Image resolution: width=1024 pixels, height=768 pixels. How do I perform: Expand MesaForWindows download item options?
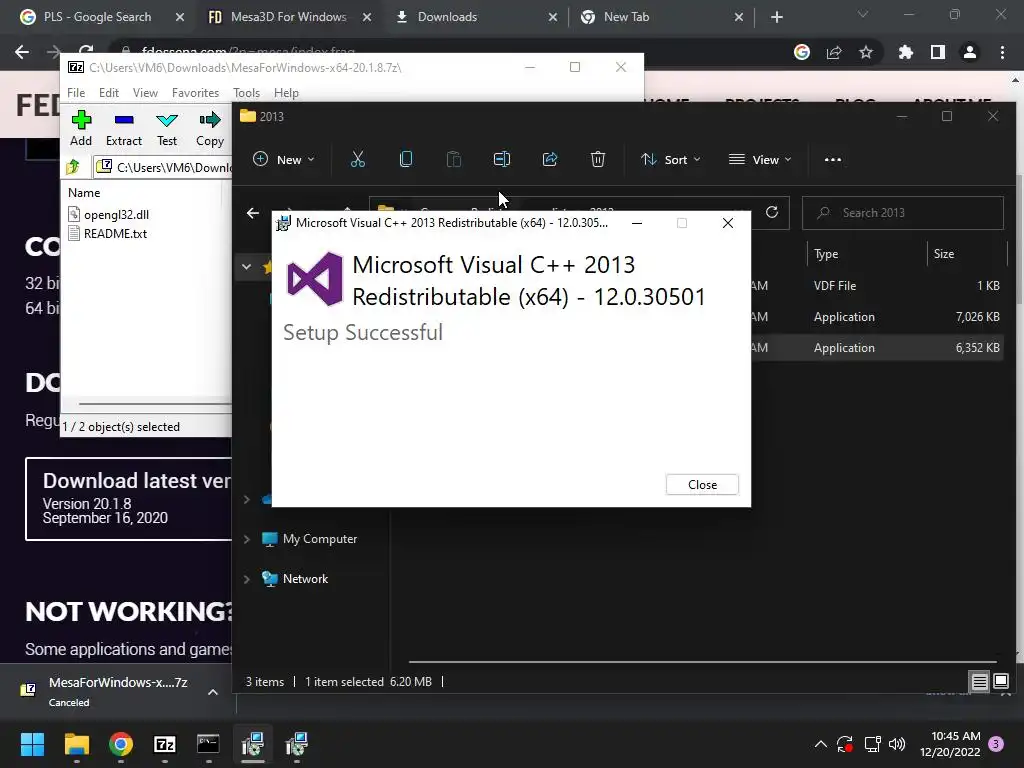[x=213, y=692]
